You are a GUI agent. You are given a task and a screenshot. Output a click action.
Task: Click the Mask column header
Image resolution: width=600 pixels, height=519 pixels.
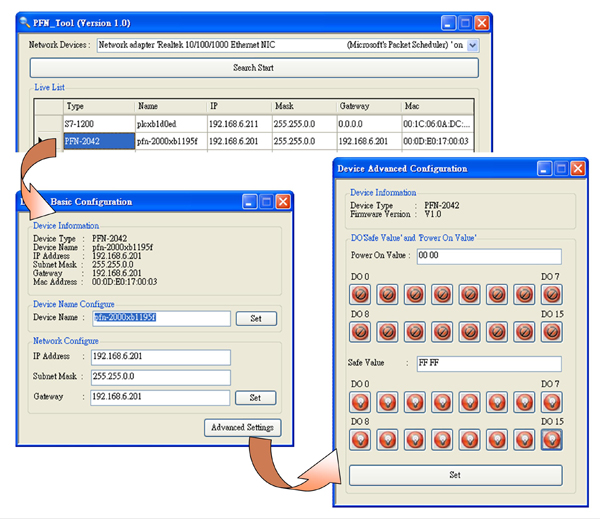[x=304, y=106]
